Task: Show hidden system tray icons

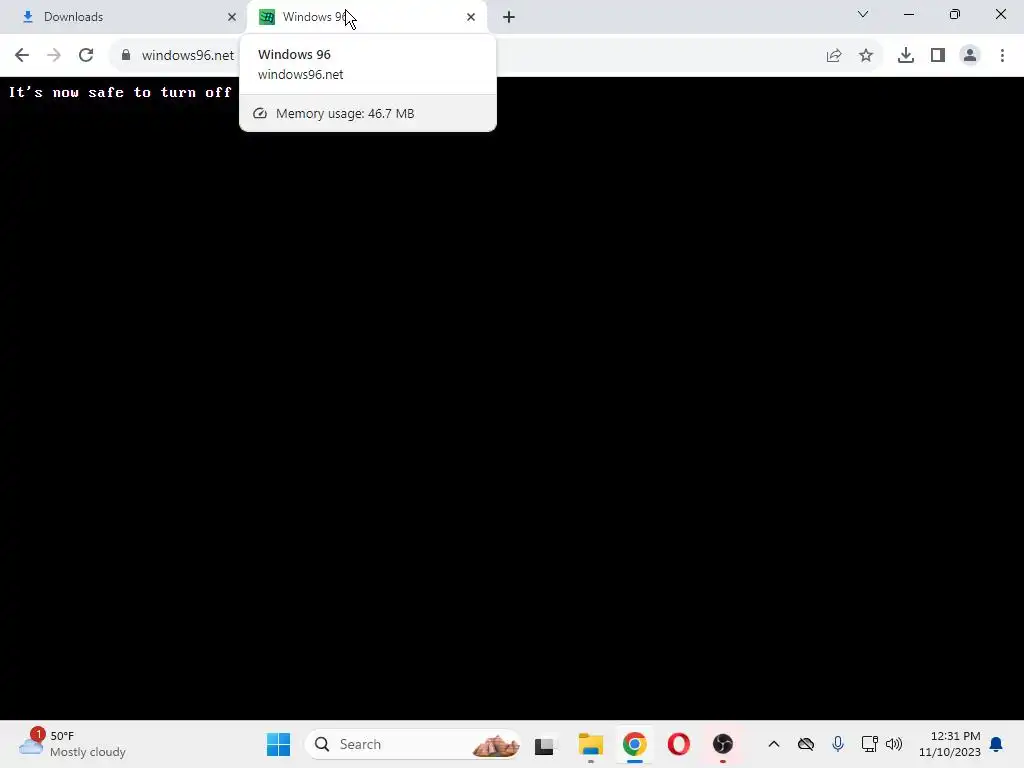Action: (774, 744)
